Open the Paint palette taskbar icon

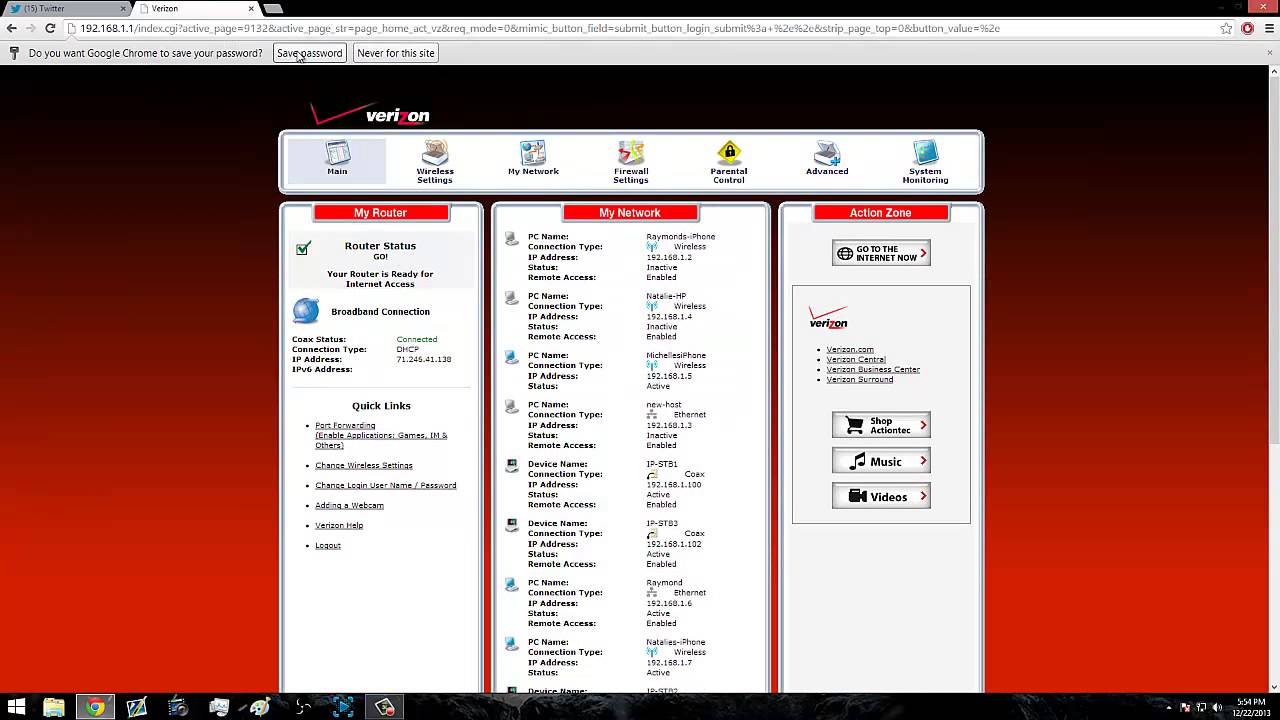pos(260,707)
